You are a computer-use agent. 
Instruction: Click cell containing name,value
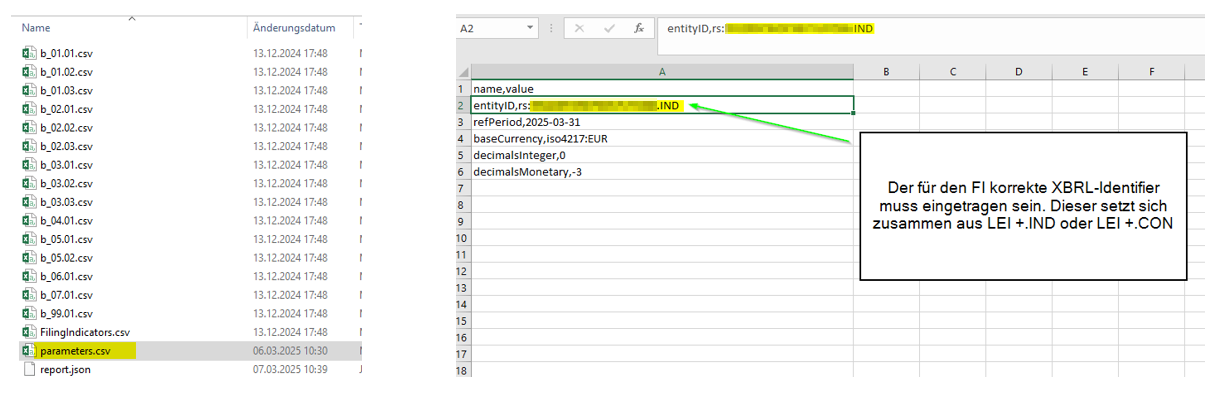[x=663, y=89]
